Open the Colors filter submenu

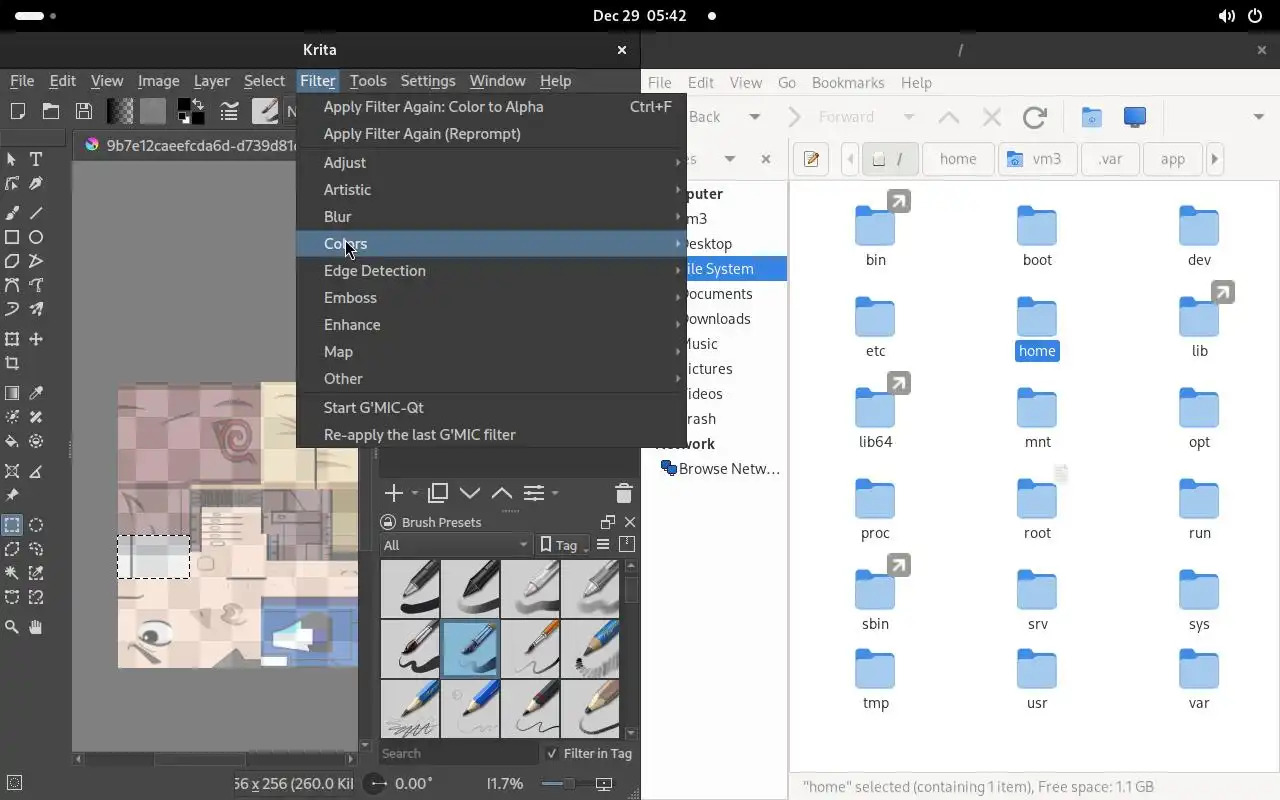click(491, 243)
